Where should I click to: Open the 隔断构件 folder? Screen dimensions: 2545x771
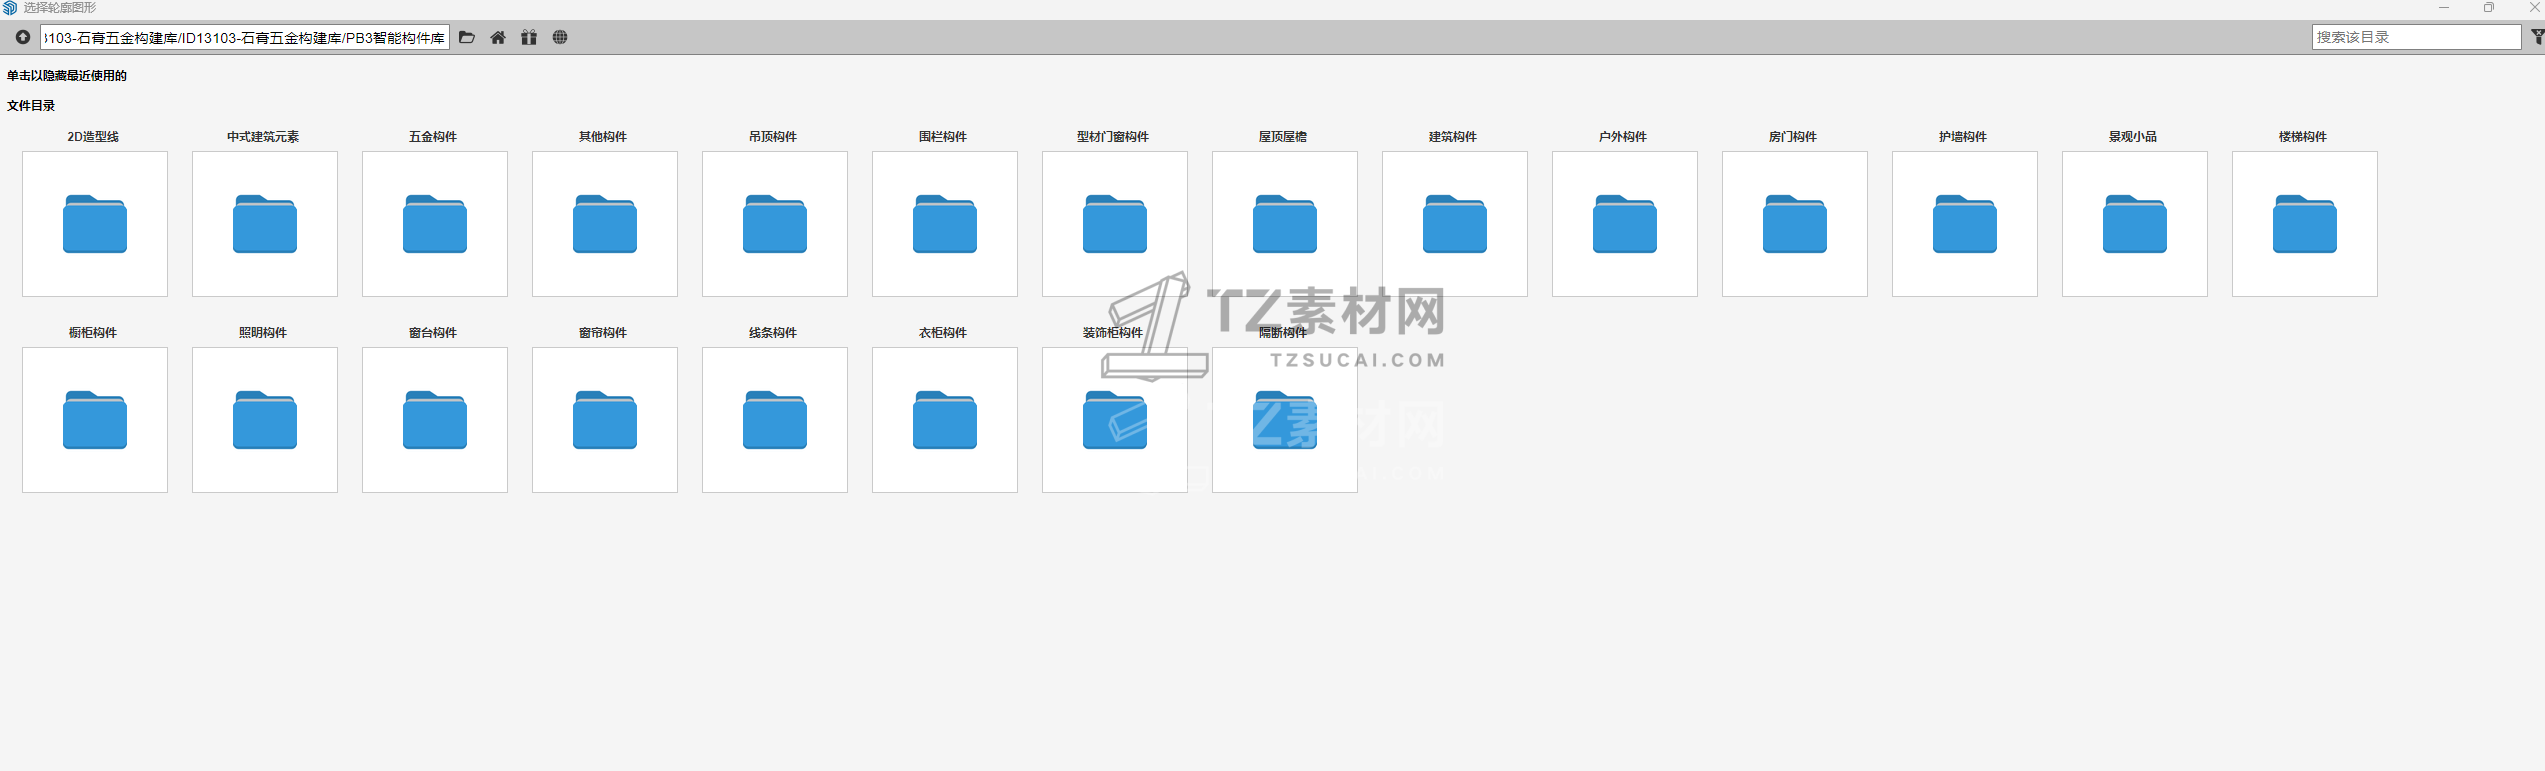pos(1285,420)
